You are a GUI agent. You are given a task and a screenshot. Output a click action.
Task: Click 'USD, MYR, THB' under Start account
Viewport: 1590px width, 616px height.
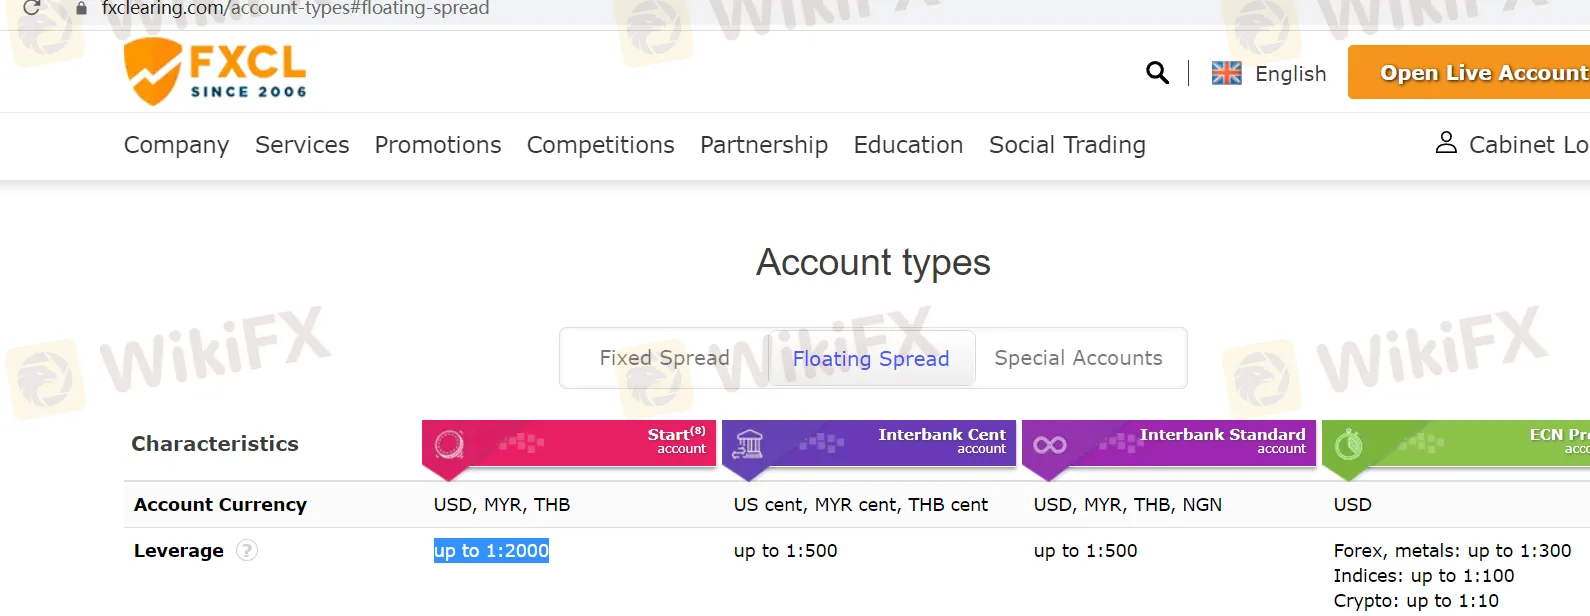tap(502, 505)
